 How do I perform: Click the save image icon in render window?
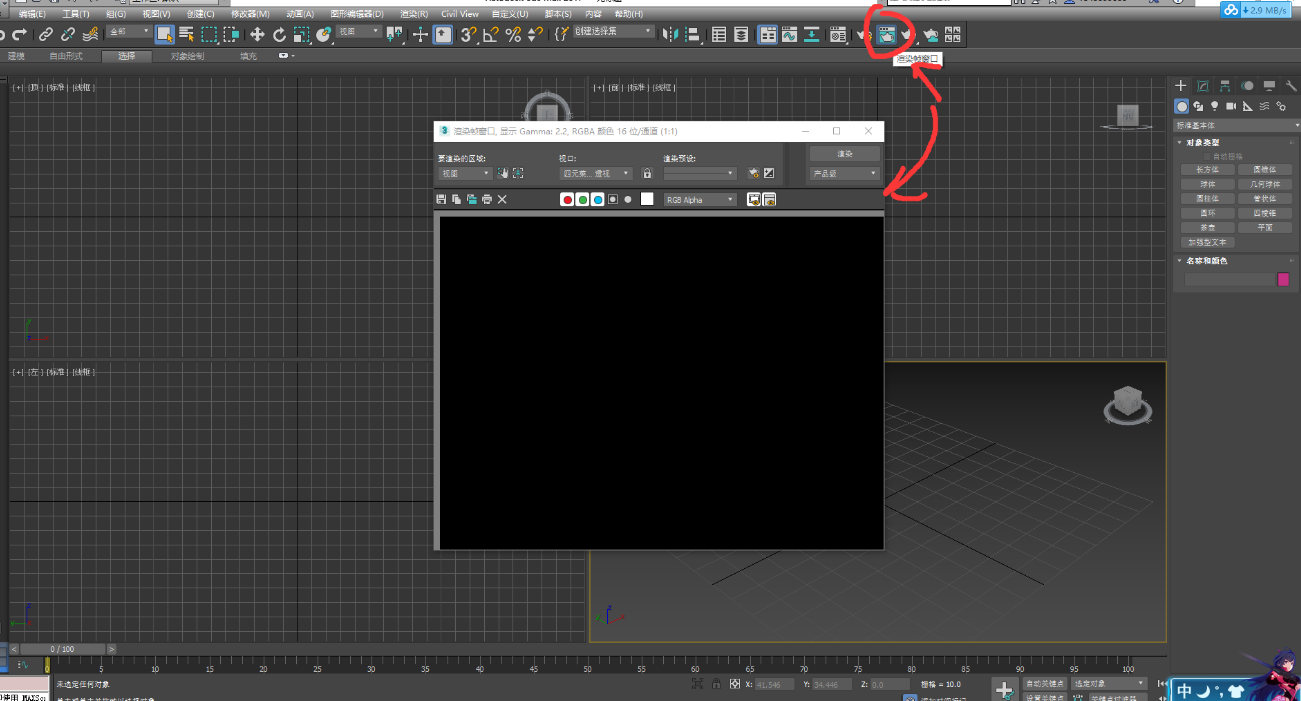[441, 200]
